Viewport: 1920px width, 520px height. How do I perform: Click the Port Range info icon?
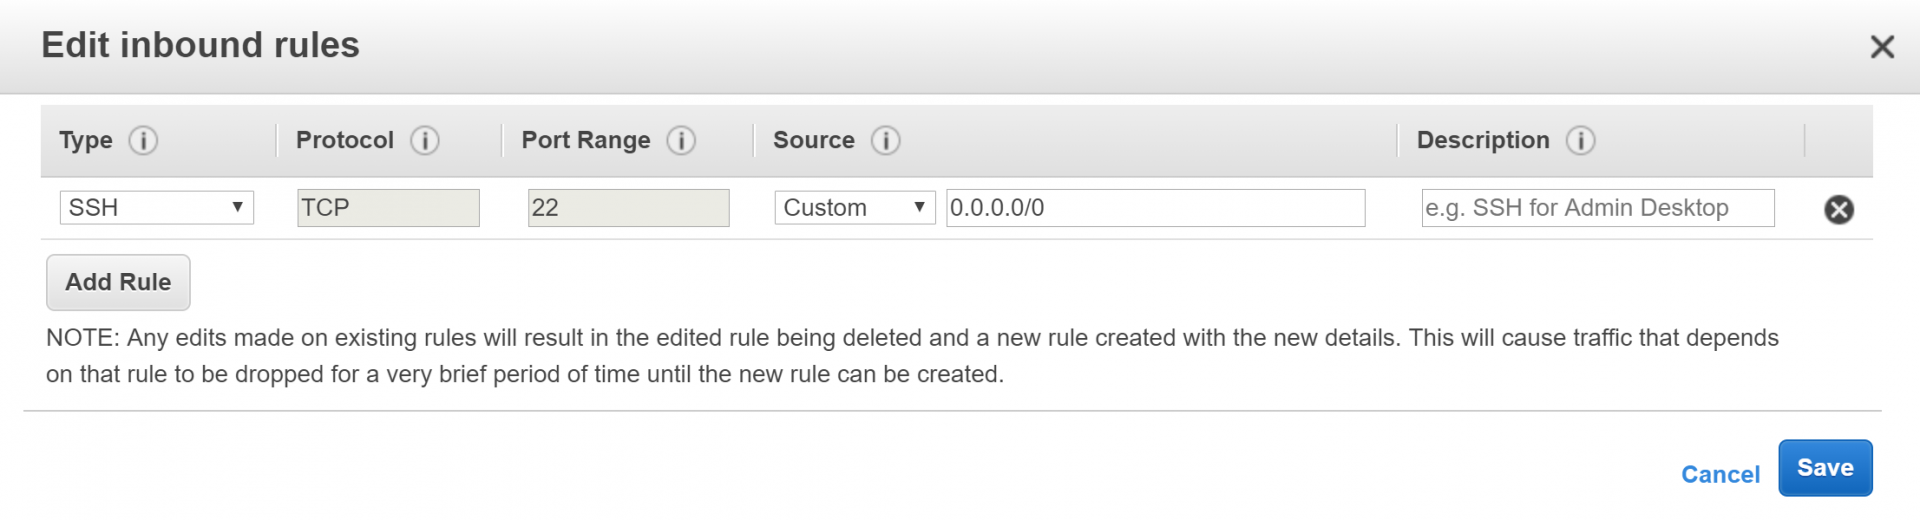(x=681, y=141)
